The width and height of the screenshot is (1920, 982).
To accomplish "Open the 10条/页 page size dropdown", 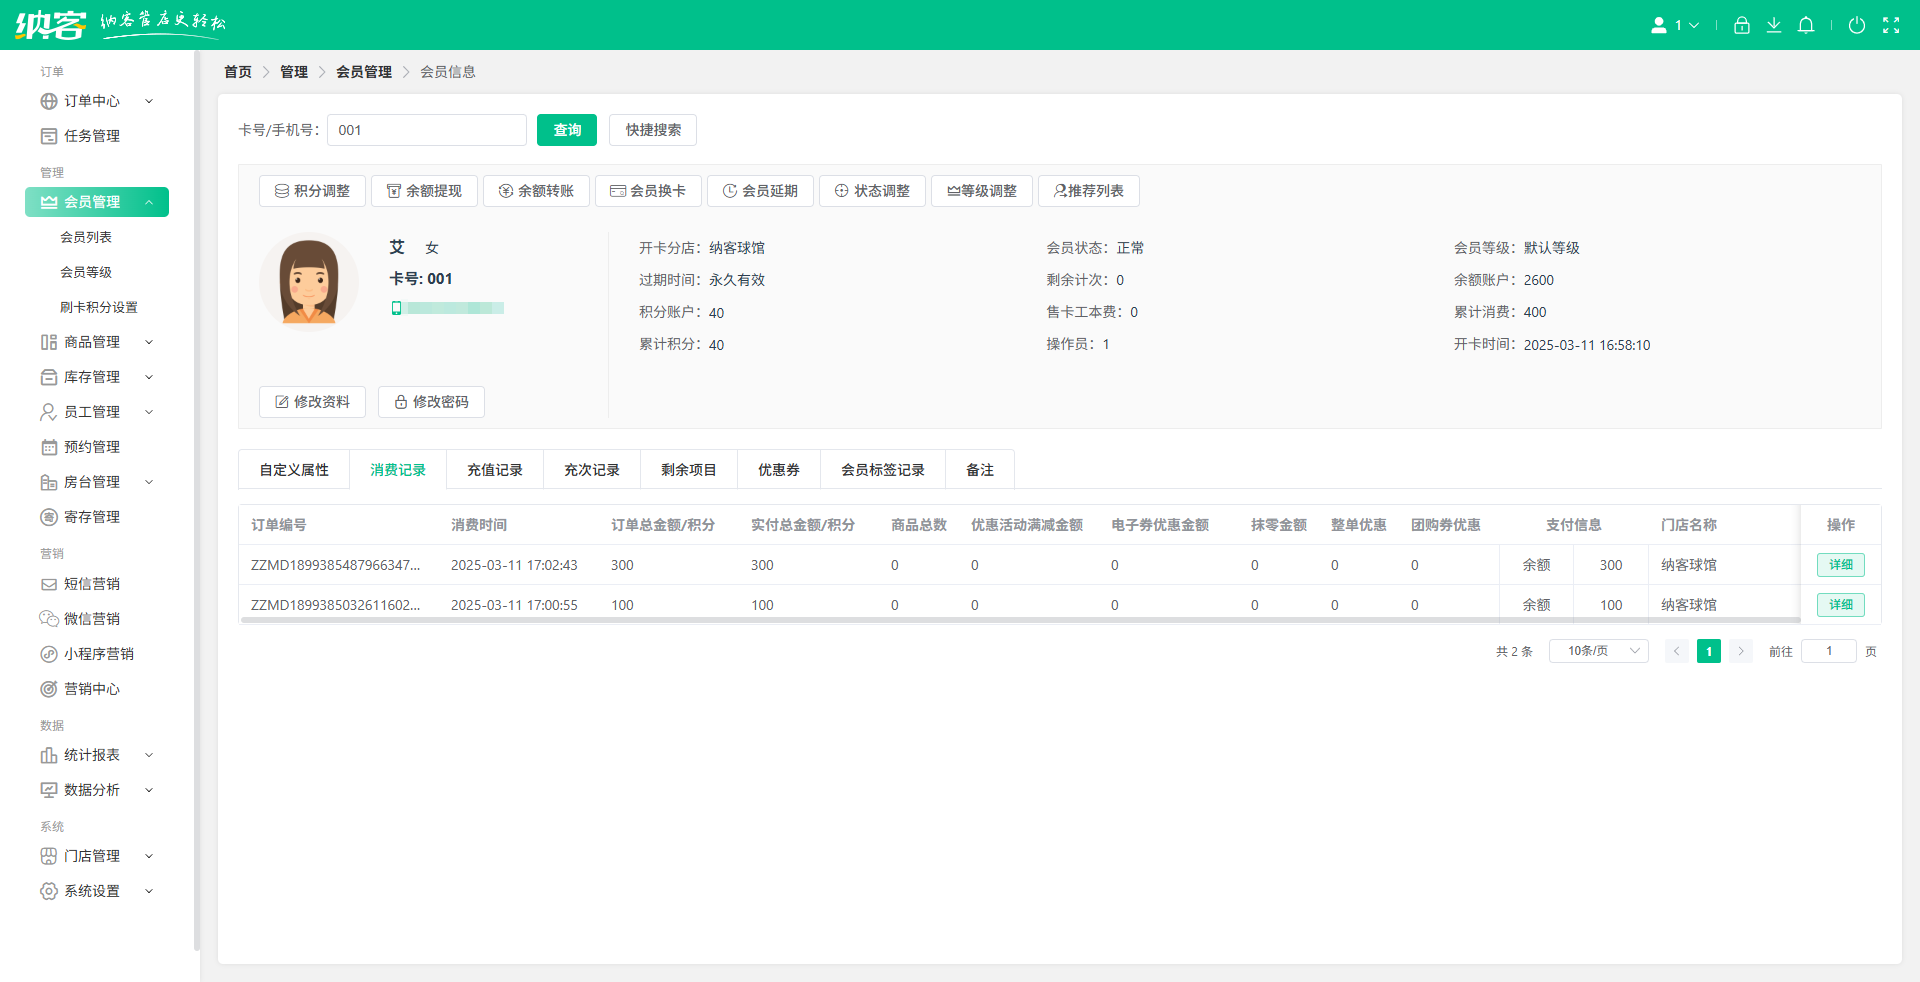I will click(x=1597, y=650).
